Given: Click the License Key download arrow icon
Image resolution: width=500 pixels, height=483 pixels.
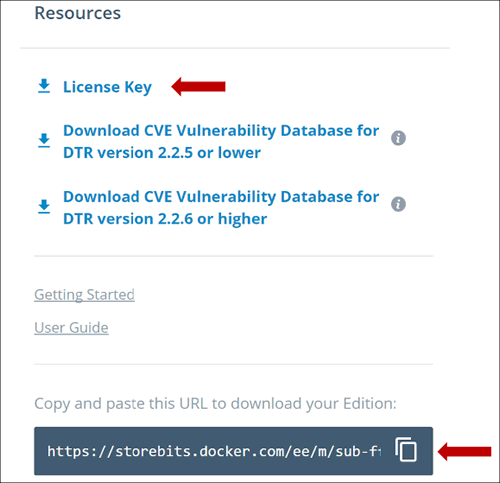Looking at the screenshot, I should point(44,86).
